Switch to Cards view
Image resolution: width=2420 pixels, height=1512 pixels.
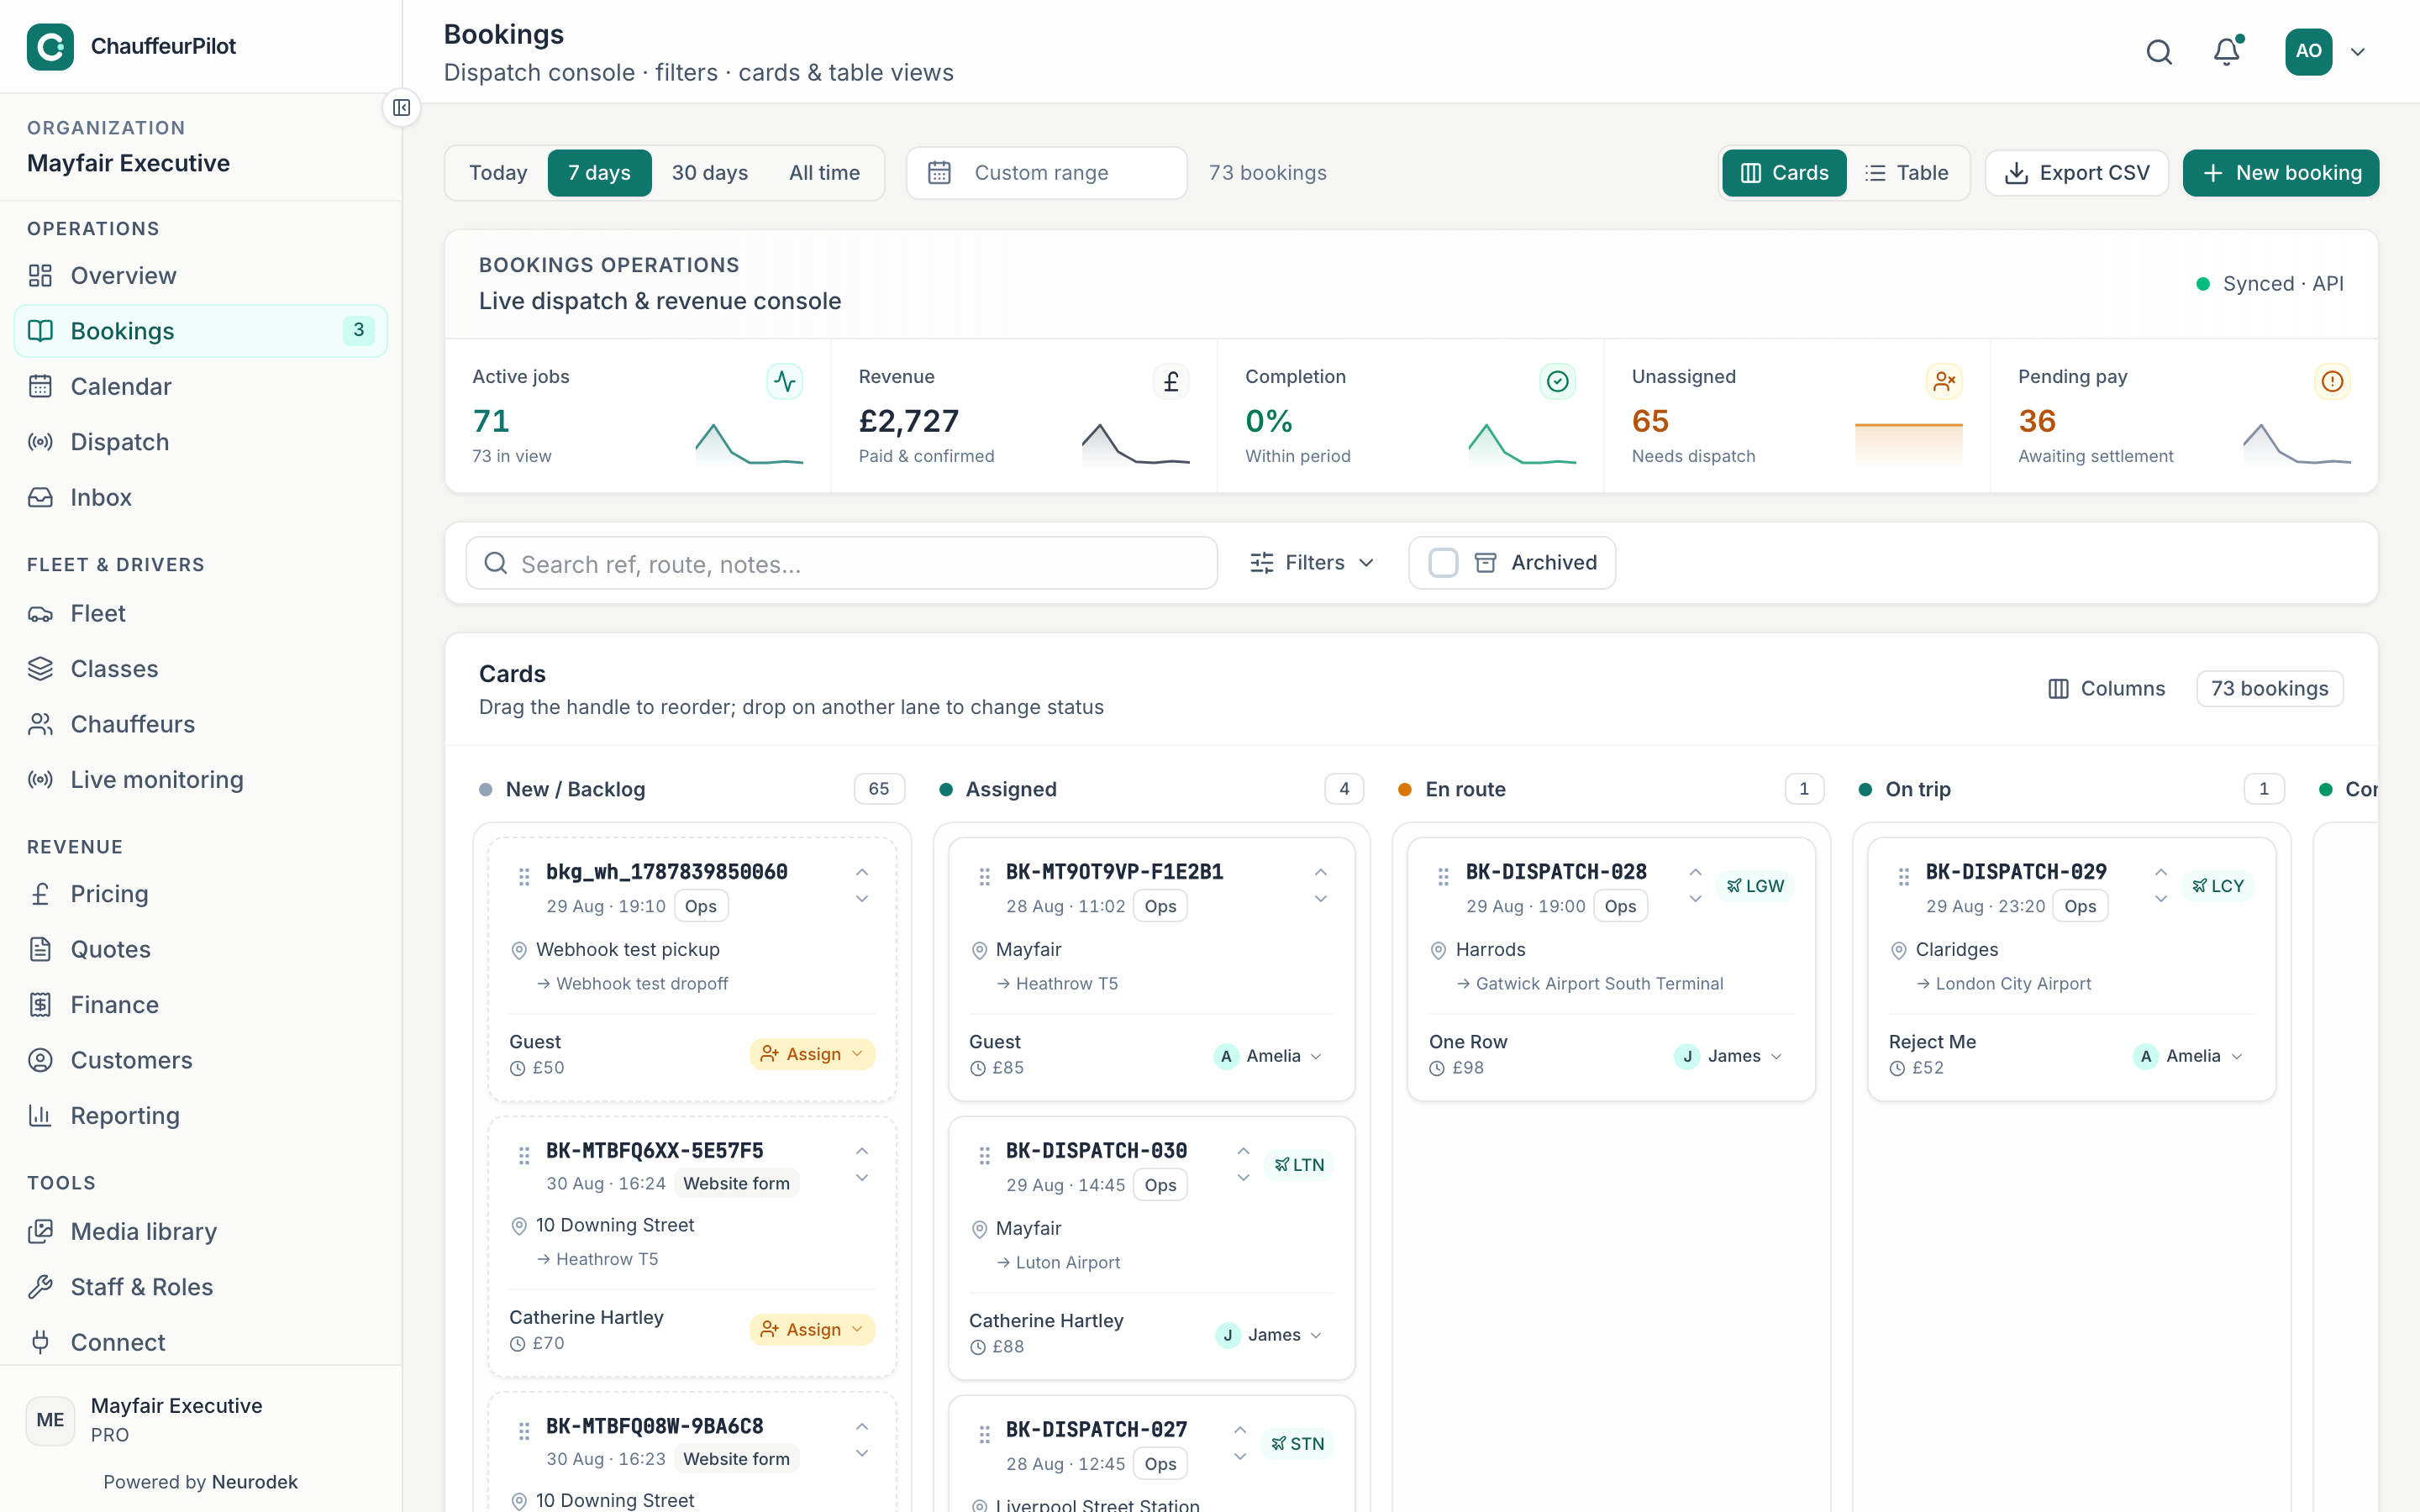point(1784,173)
